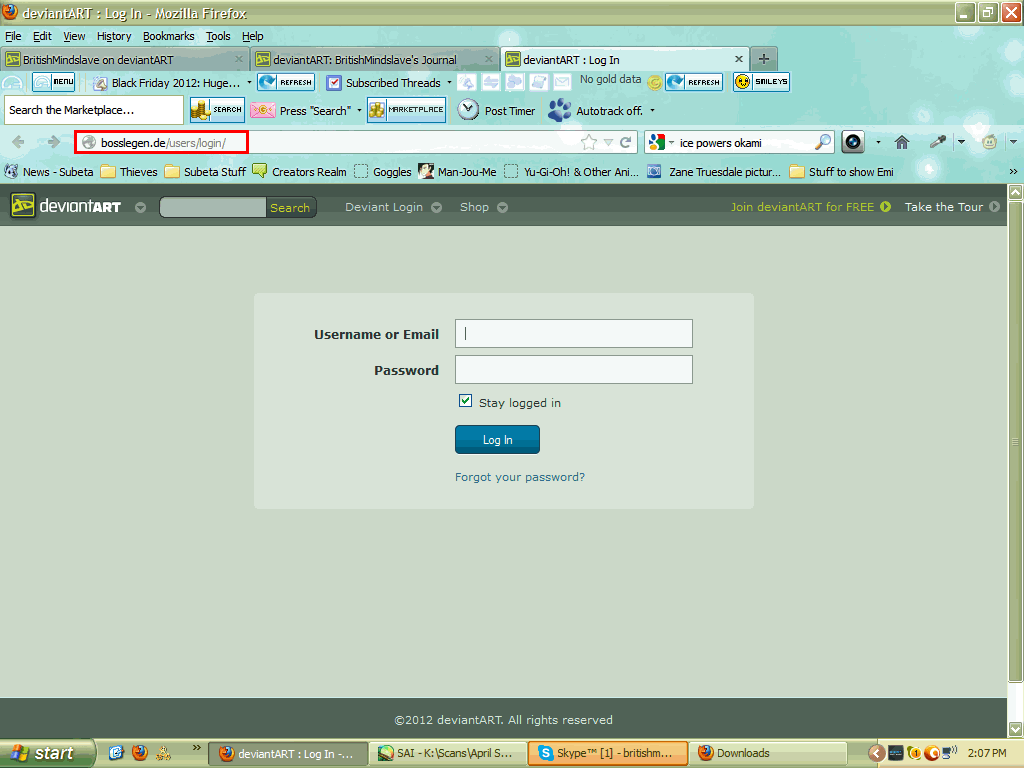Open the News - Subeta bookmark

[49, 172]
